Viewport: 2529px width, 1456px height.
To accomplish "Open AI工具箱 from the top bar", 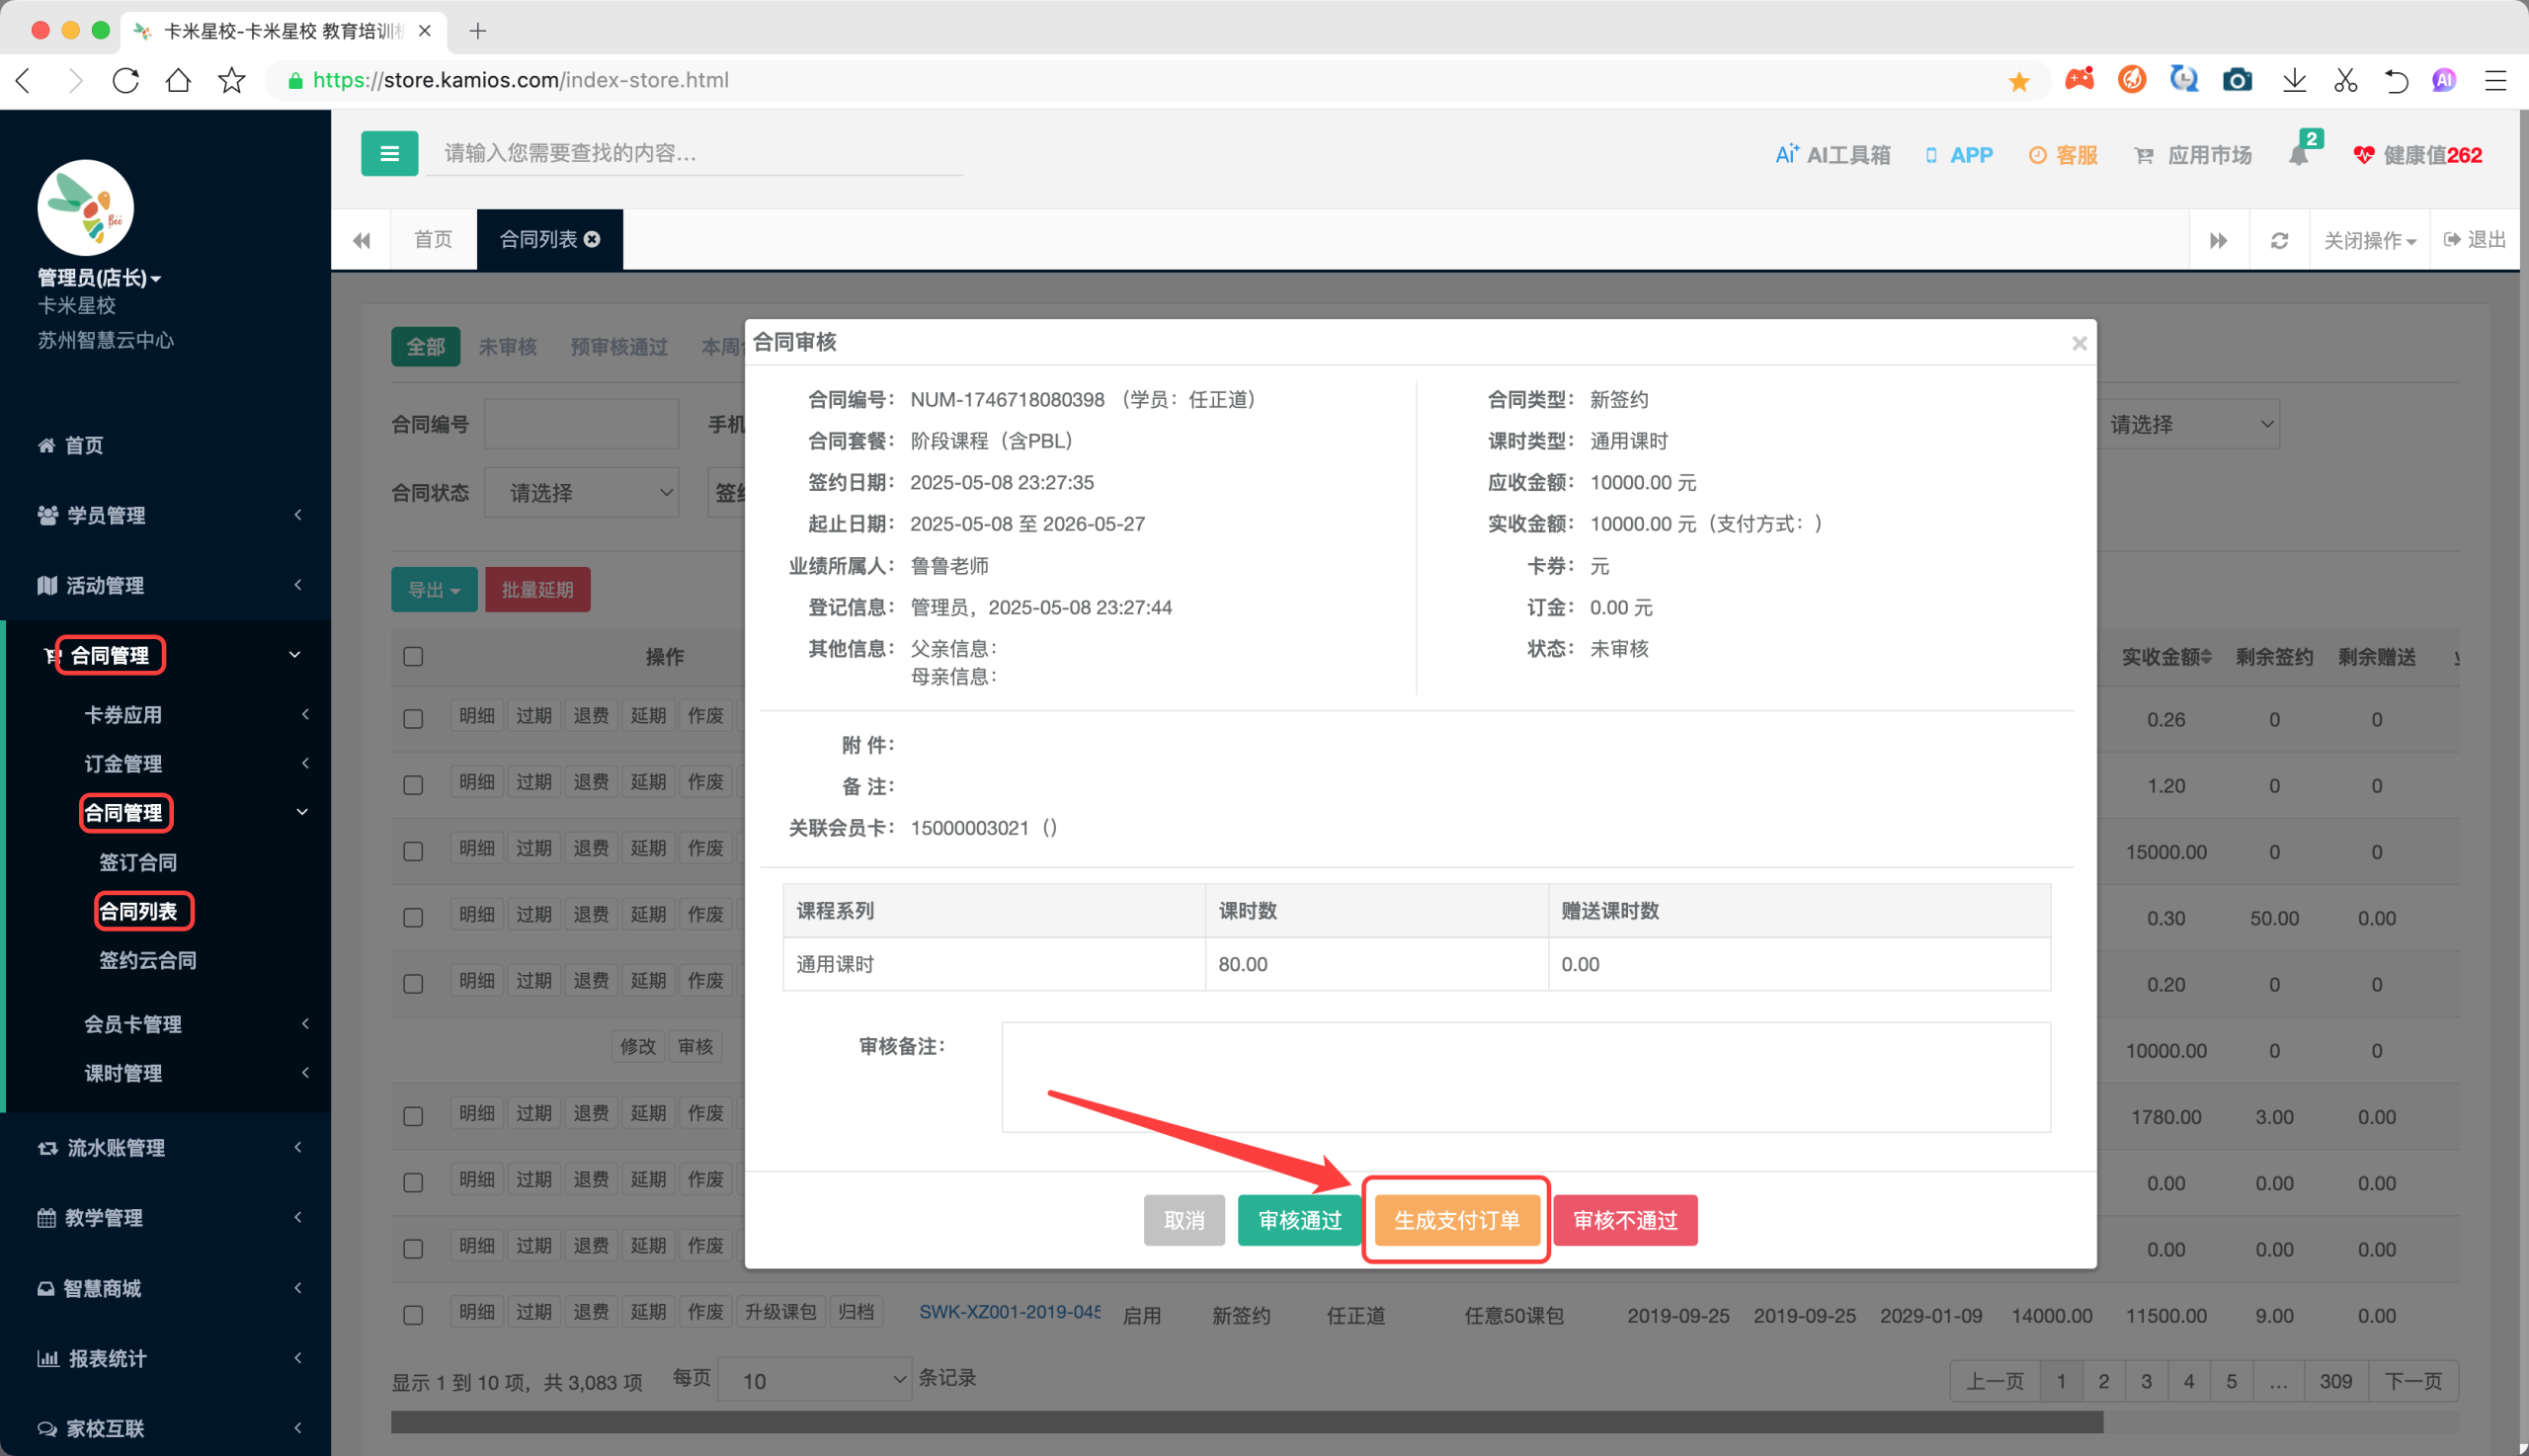I will point(1832,155).
